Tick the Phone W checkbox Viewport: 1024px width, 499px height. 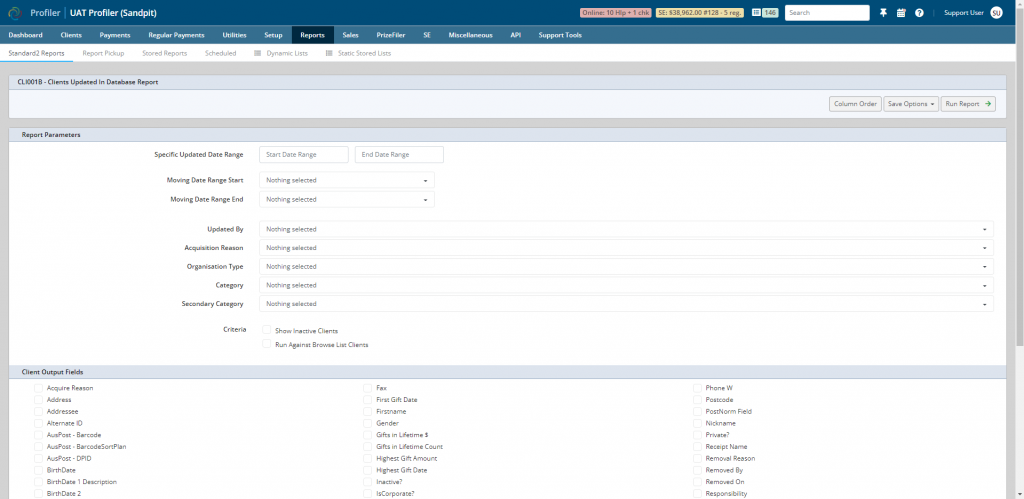point(697,388)
